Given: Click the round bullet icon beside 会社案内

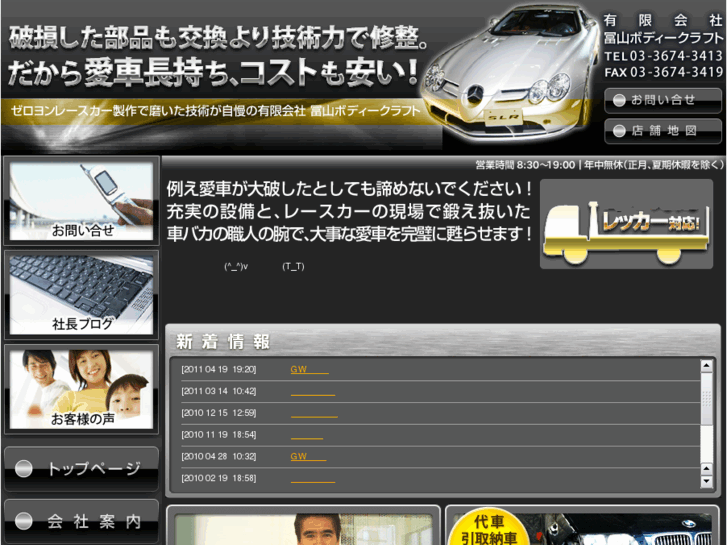Looking at the screenshot, I should click(x=23, y=521).
